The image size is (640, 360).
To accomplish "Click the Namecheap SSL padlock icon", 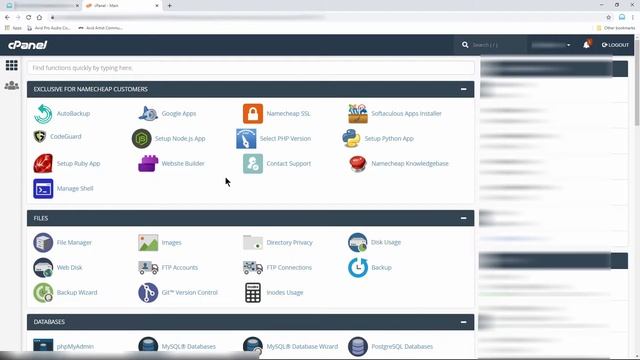I will tap(253, 113).
